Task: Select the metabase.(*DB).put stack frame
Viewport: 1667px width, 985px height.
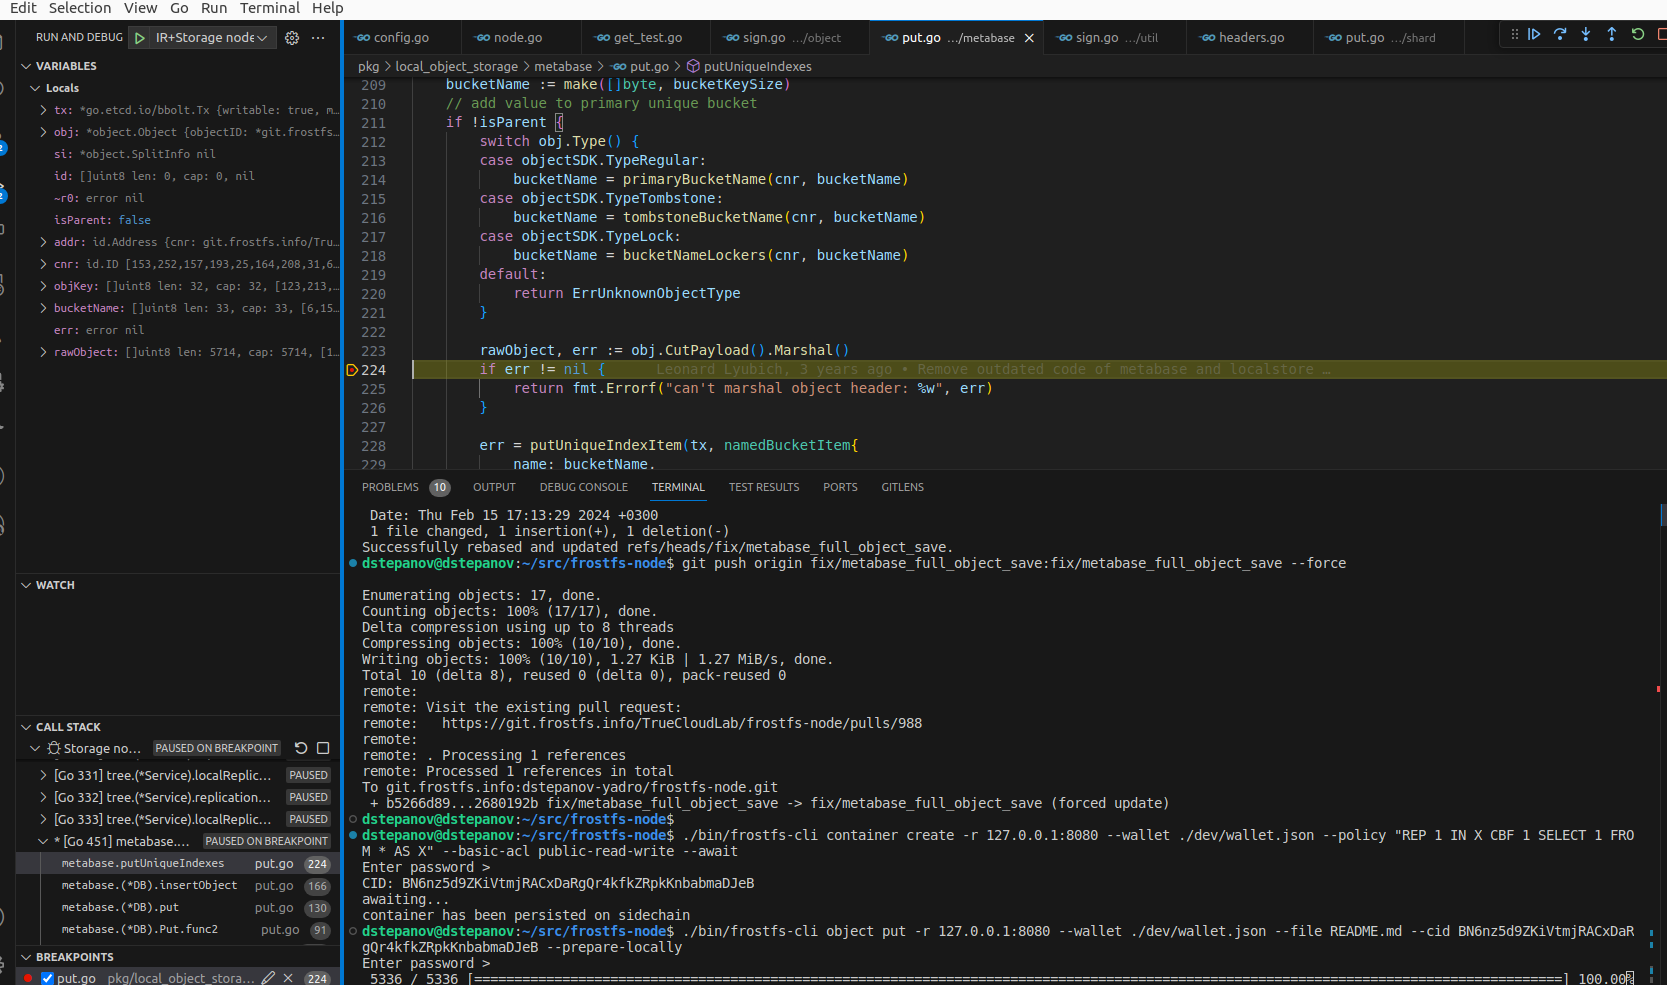Action: click(178, 908)
